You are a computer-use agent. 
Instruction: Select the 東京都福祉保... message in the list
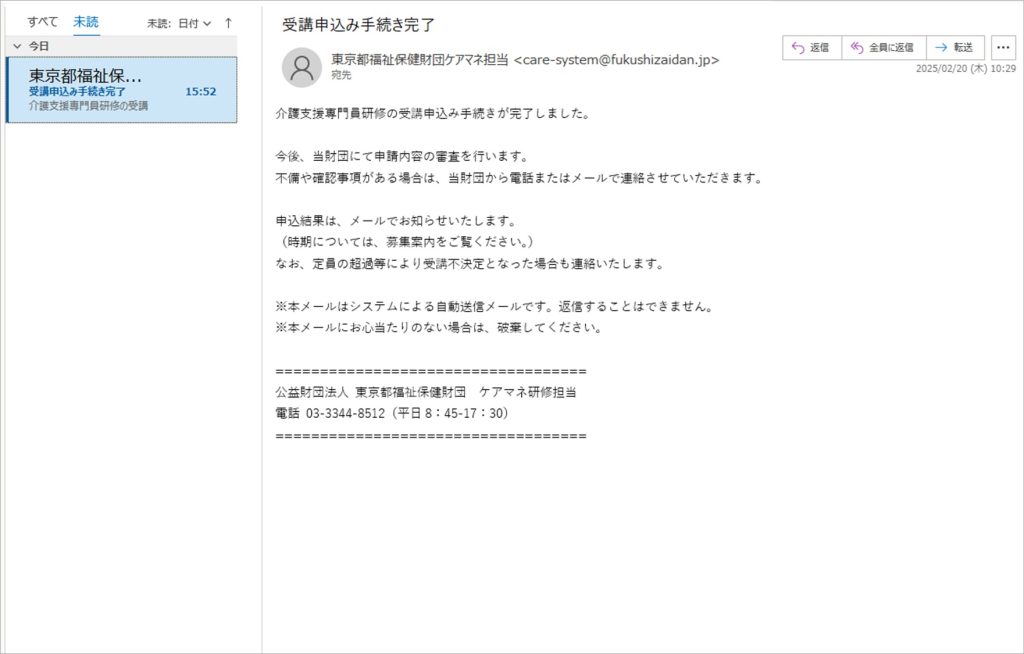point(120,89)
